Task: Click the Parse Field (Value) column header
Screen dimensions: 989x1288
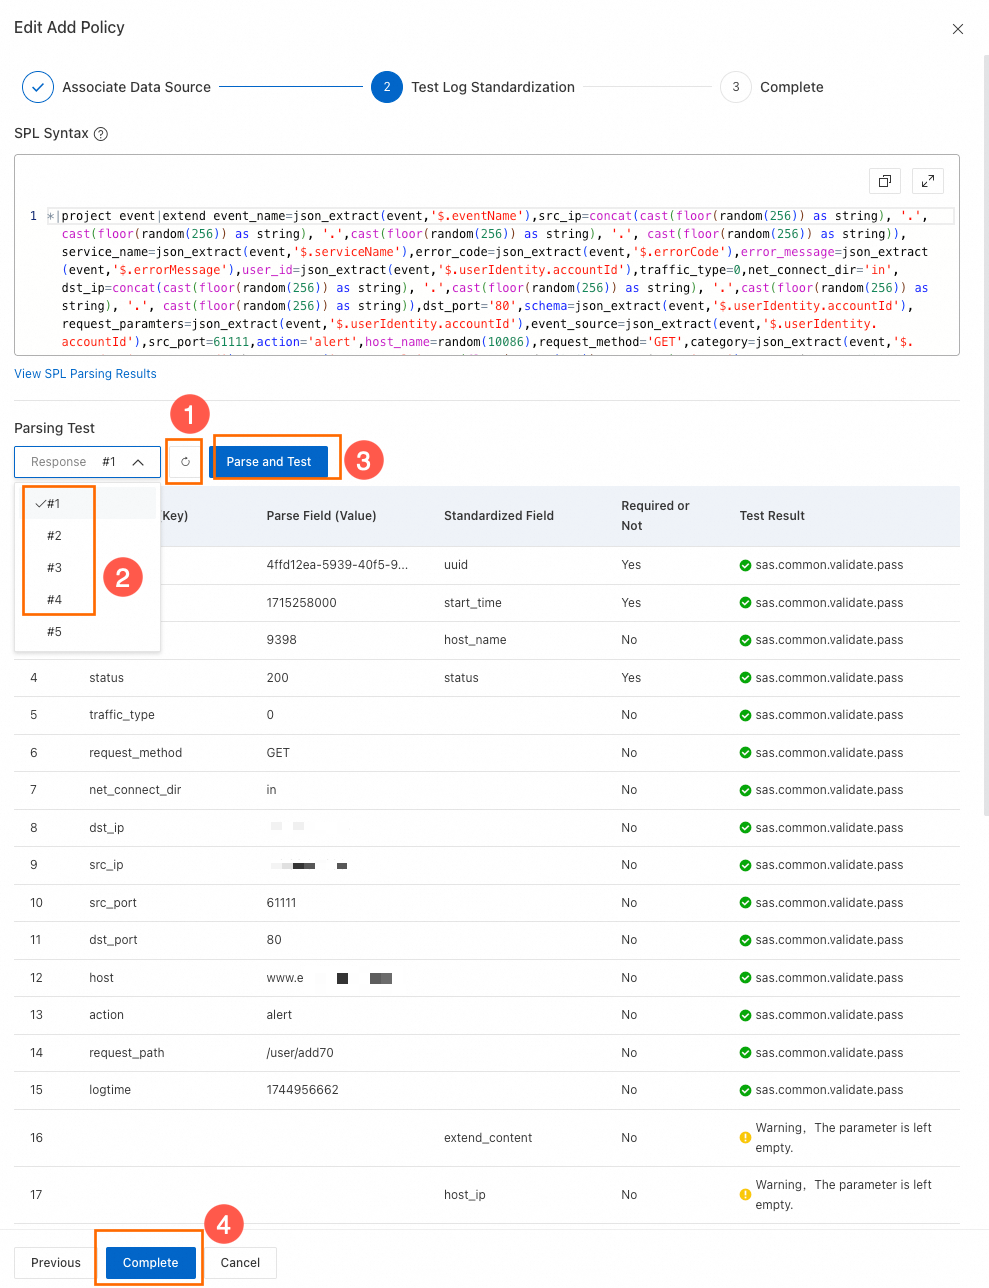Action: point(321,516)
